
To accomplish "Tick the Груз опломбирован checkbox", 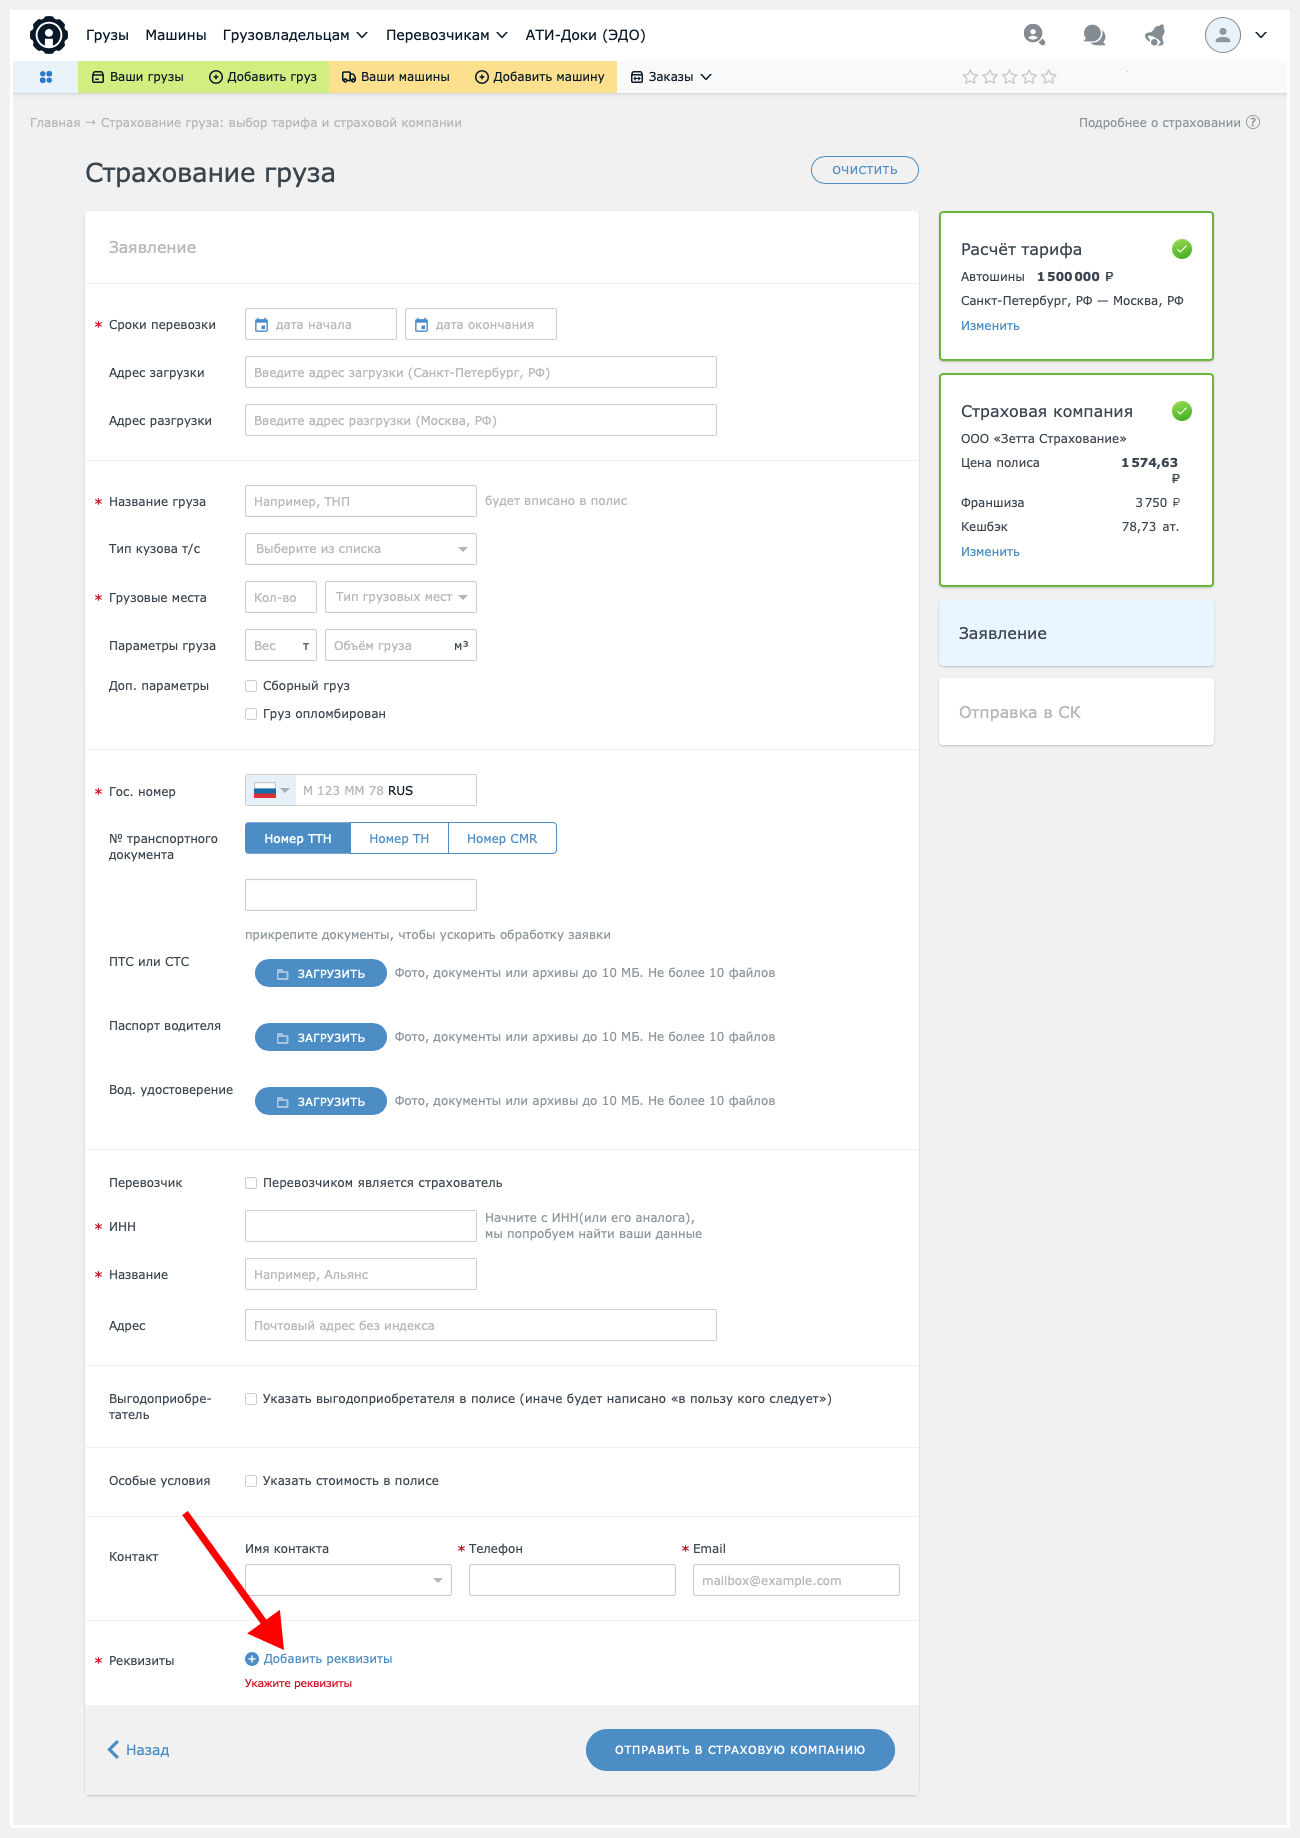I will click(x=251, y=714).
